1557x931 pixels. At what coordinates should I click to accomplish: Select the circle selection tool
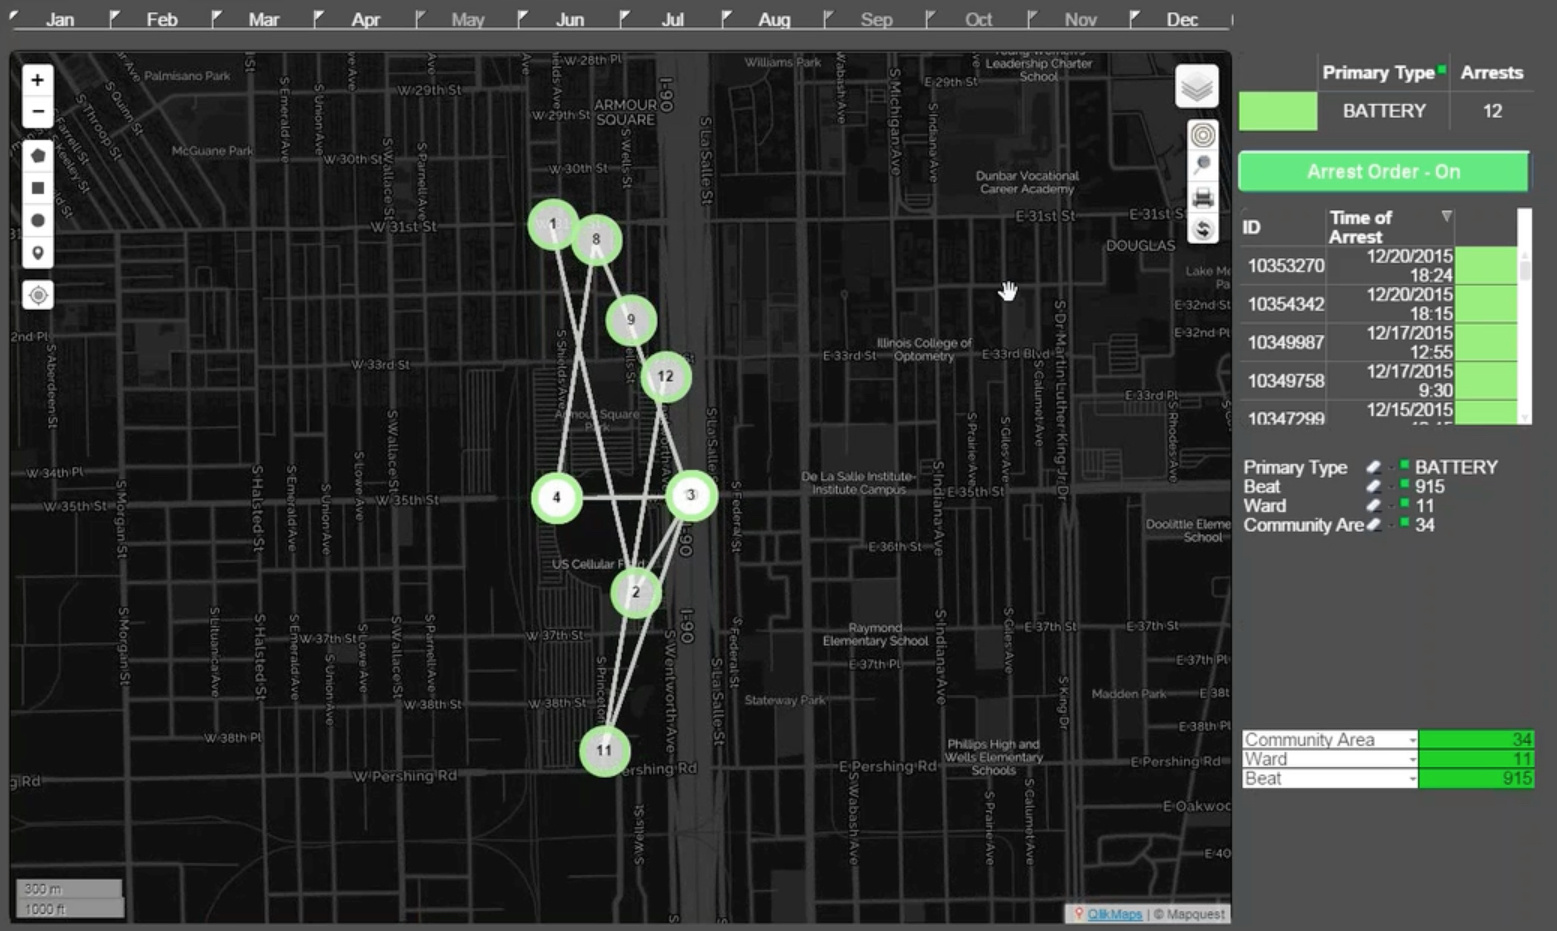(x=37, y=220)
